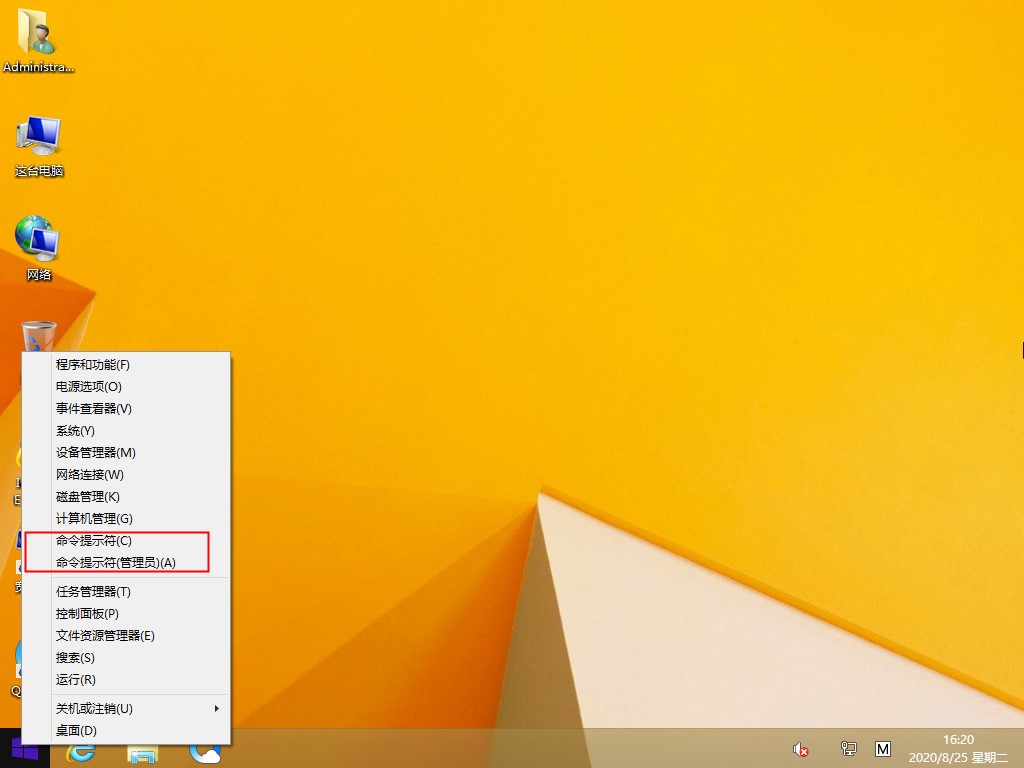The image size is (1024, 768).
Task: Open the muted volume icon in the tray
Action: pyautogui.click(x=800, y=748)
